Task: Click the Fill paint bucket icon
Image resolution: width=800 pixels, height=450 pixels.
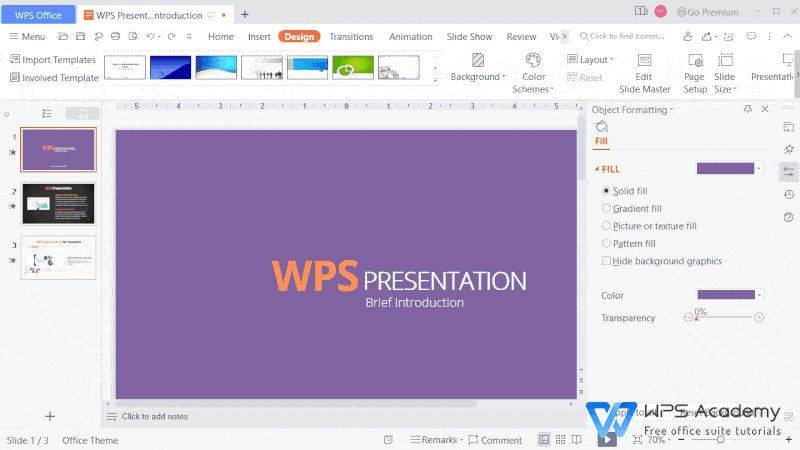Action: pos(602,127)
